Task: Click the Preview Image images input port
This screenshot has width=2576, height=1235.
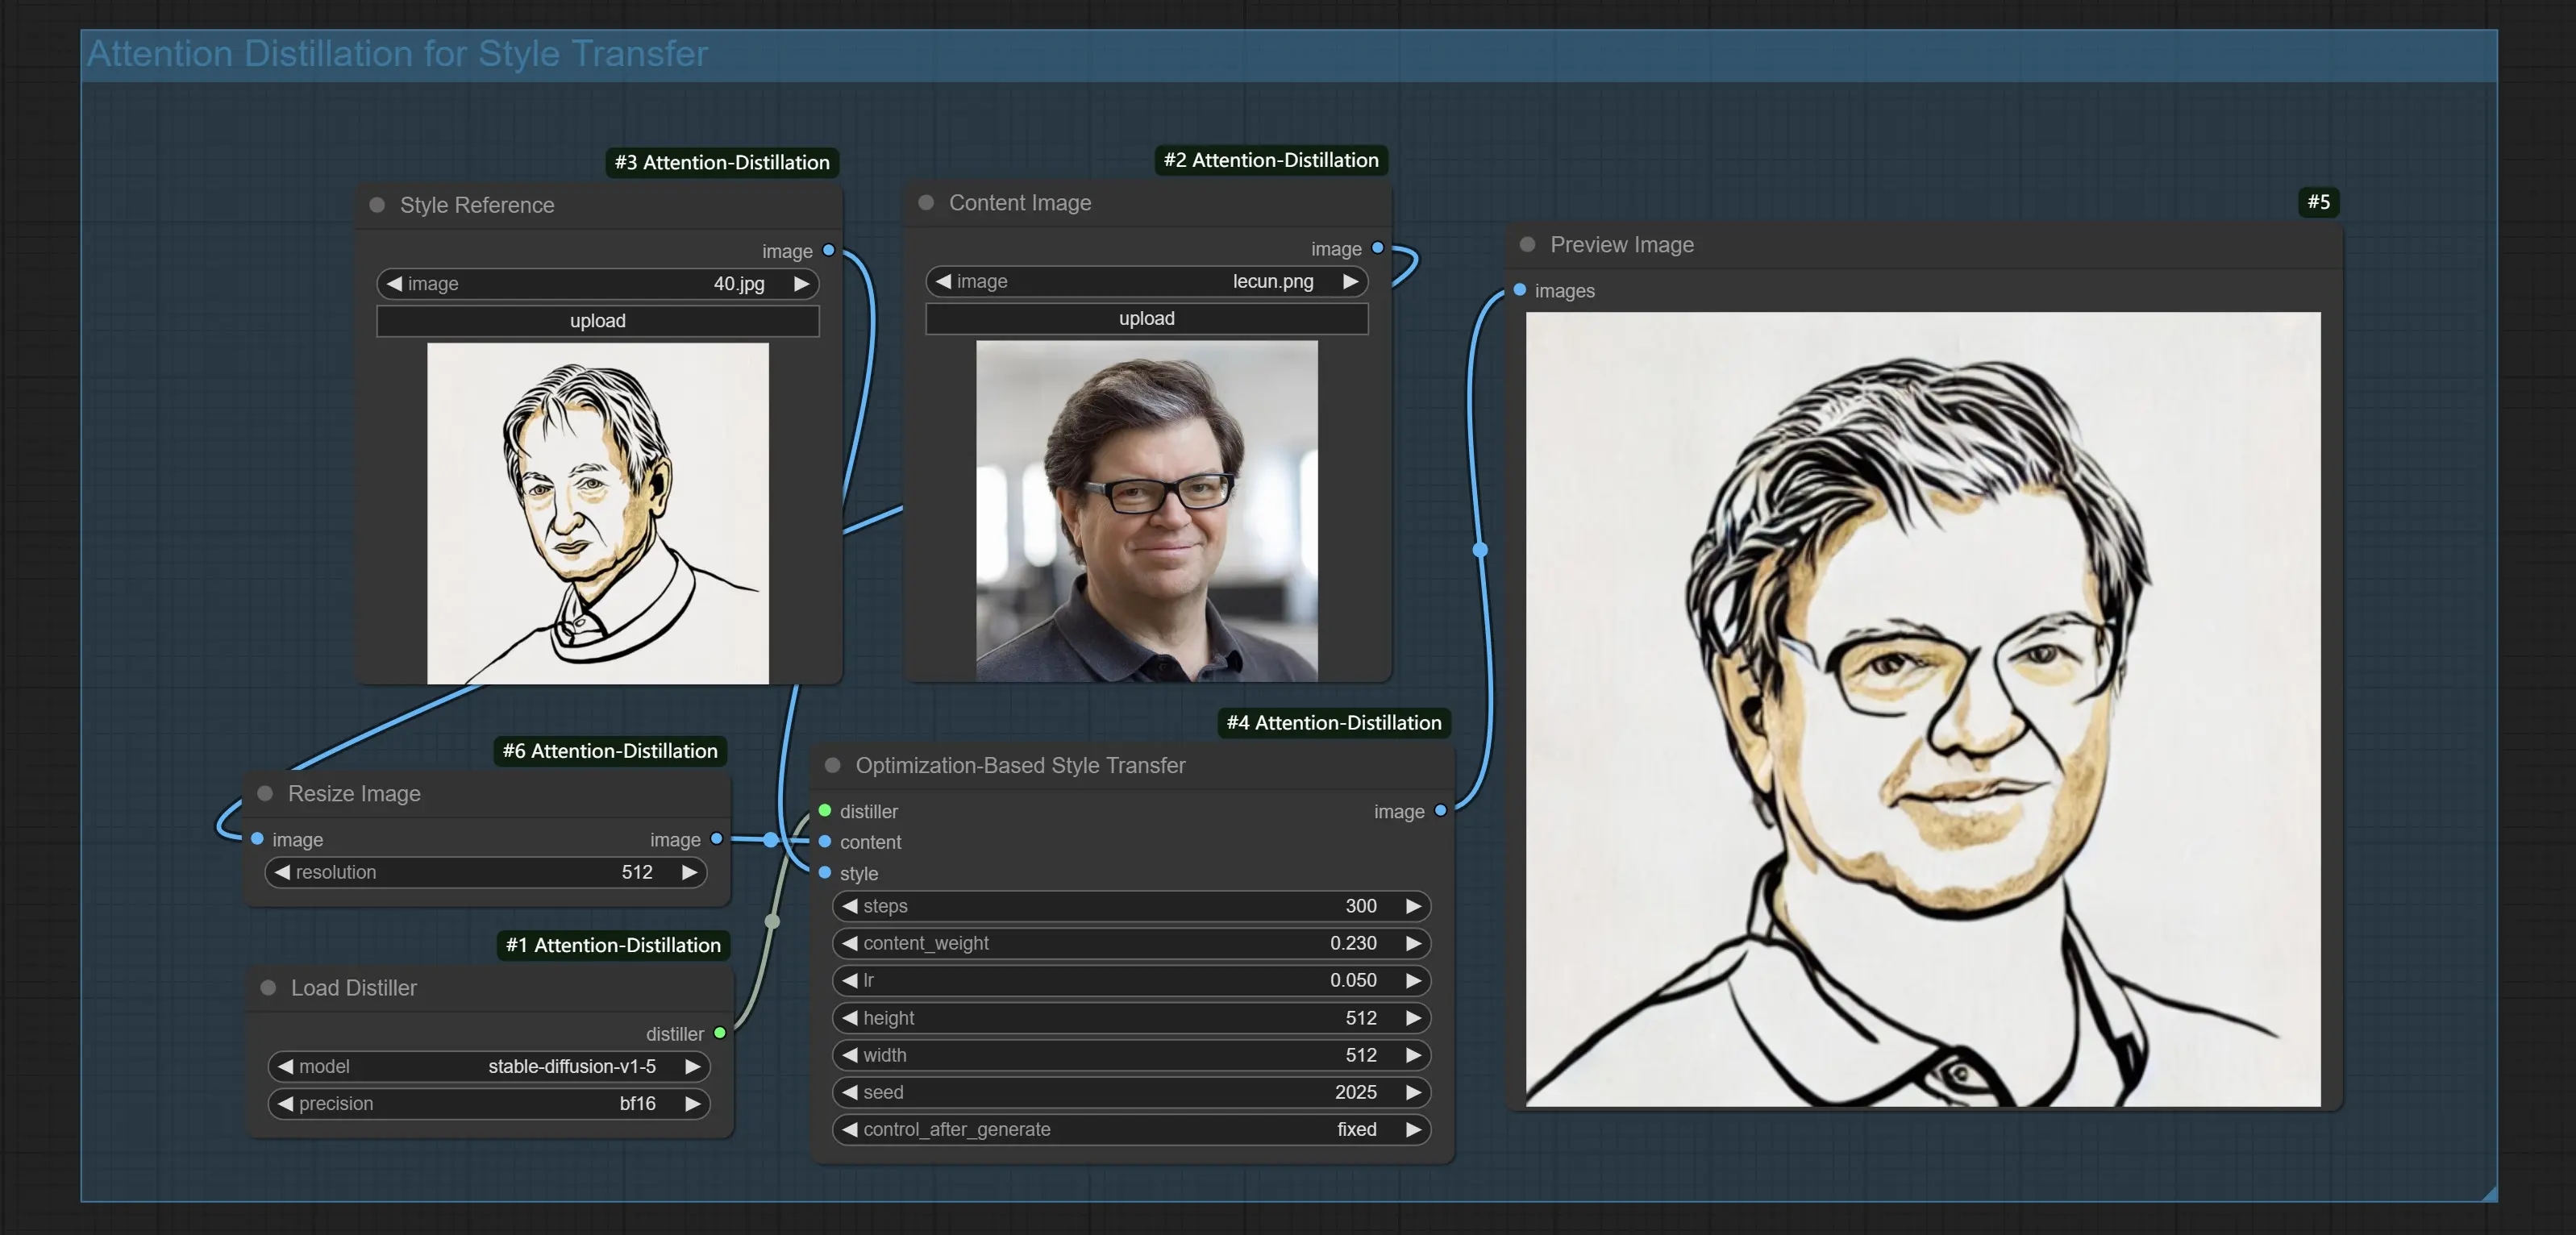Action: click(1520, 290)
